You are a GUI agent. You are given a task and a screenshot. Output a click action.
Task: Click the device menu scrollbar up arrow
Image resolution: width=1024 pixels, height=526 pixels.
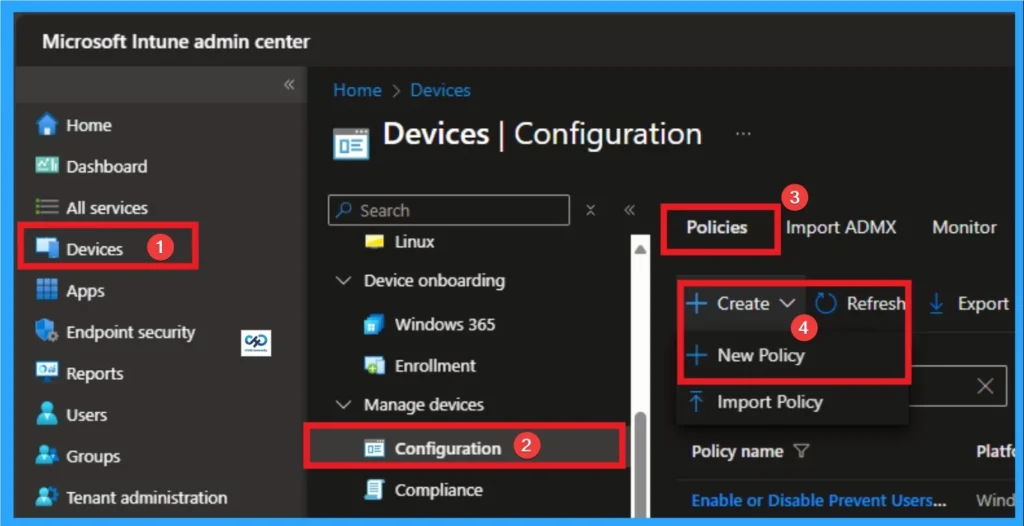(640, 249)
